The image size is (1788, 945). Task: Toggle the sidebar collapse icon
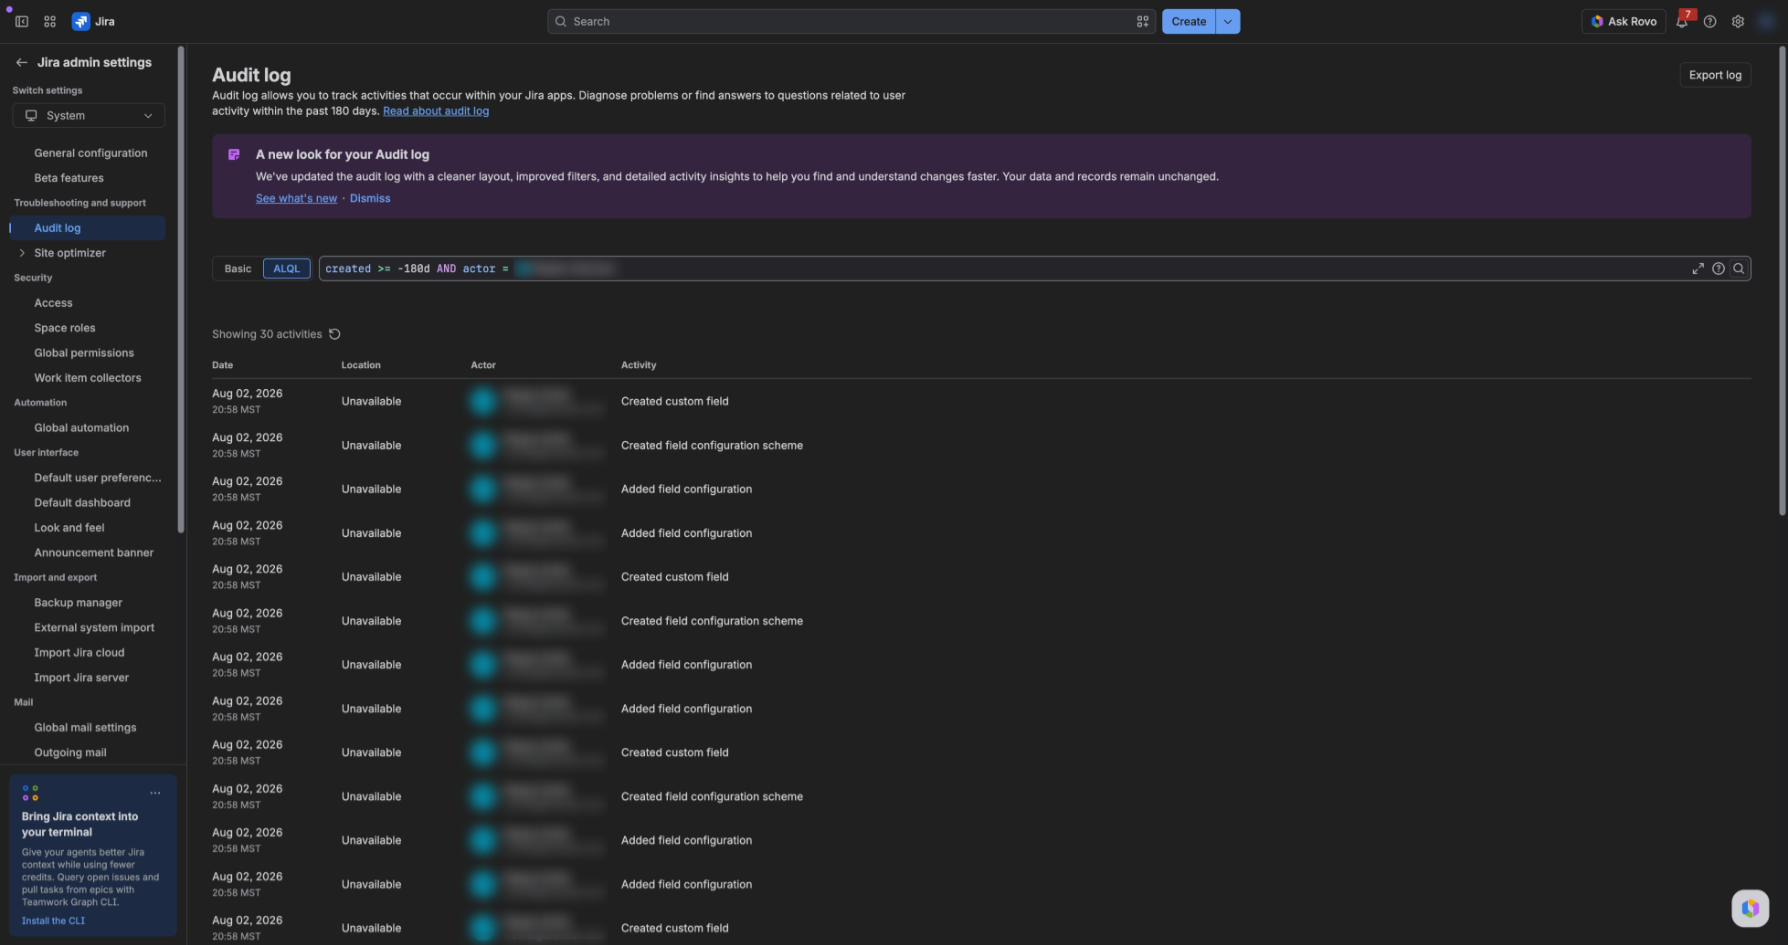click(x=21, y=21)
